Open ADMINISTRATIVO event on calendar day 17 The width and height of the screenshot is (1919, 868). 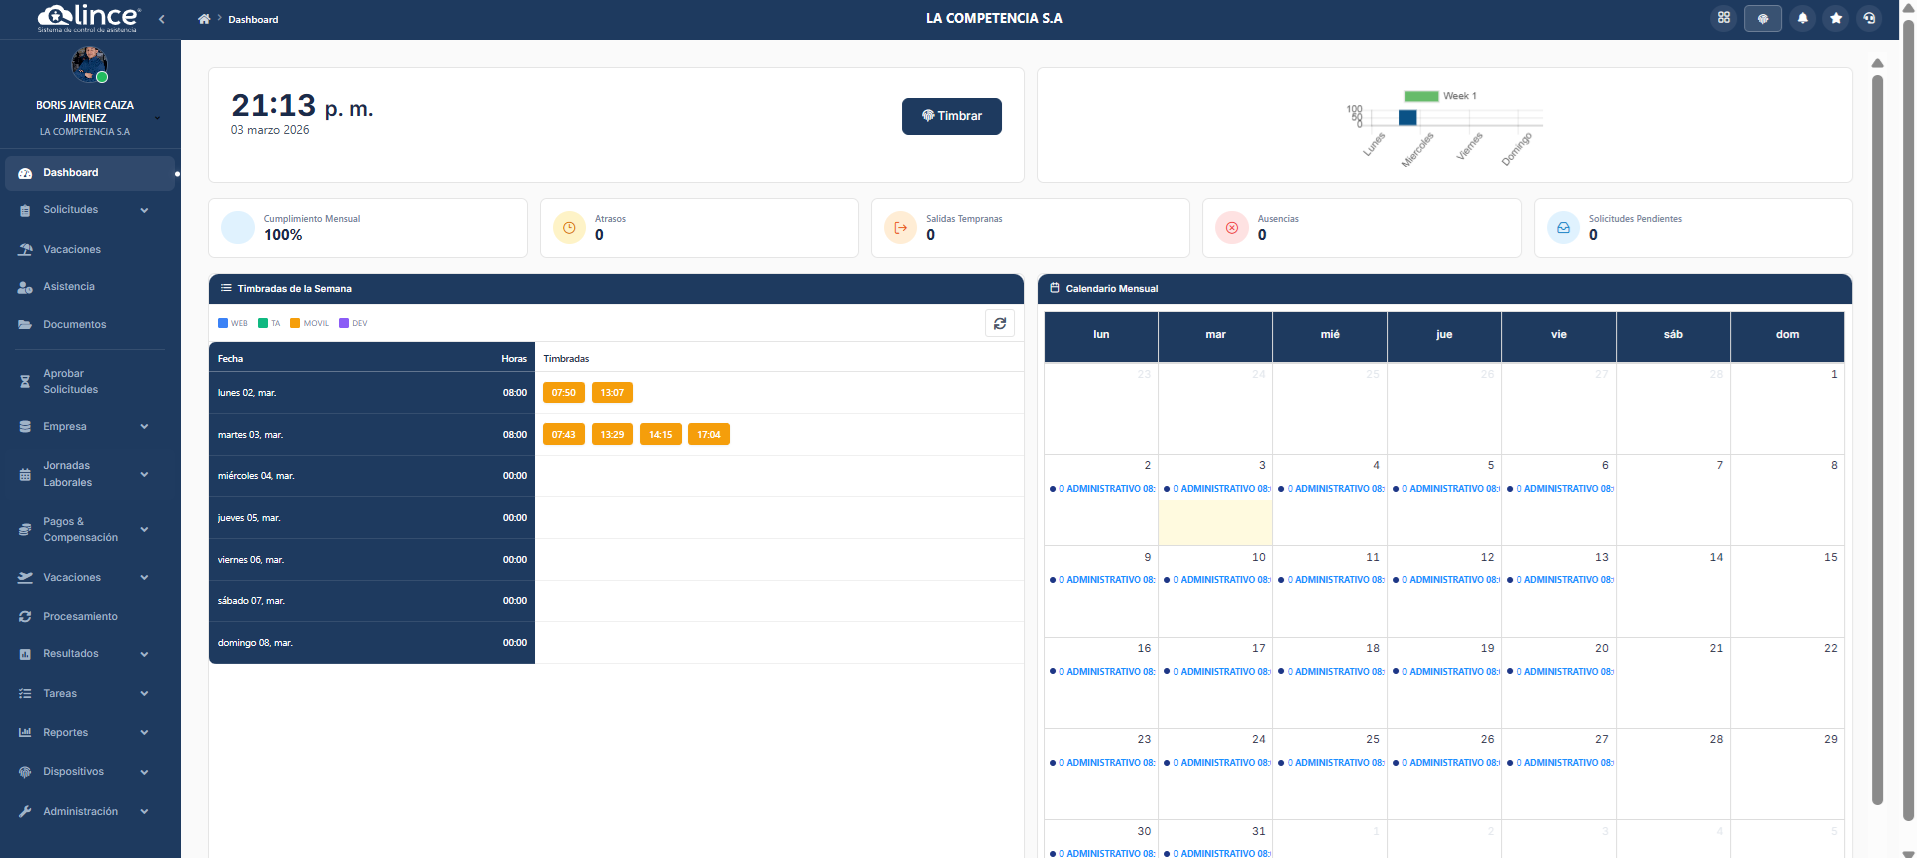point(1216,672)
